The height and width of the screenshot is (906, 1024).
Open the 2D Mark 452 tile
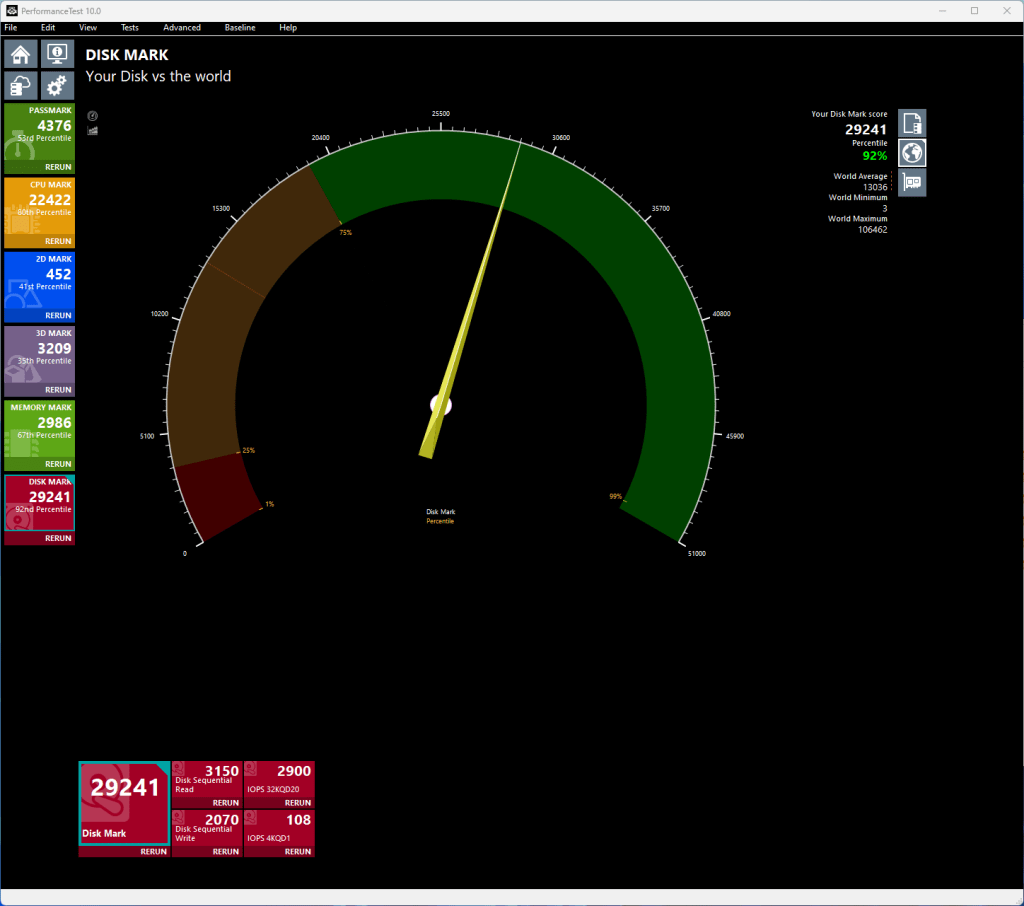[x=39, y=282]
